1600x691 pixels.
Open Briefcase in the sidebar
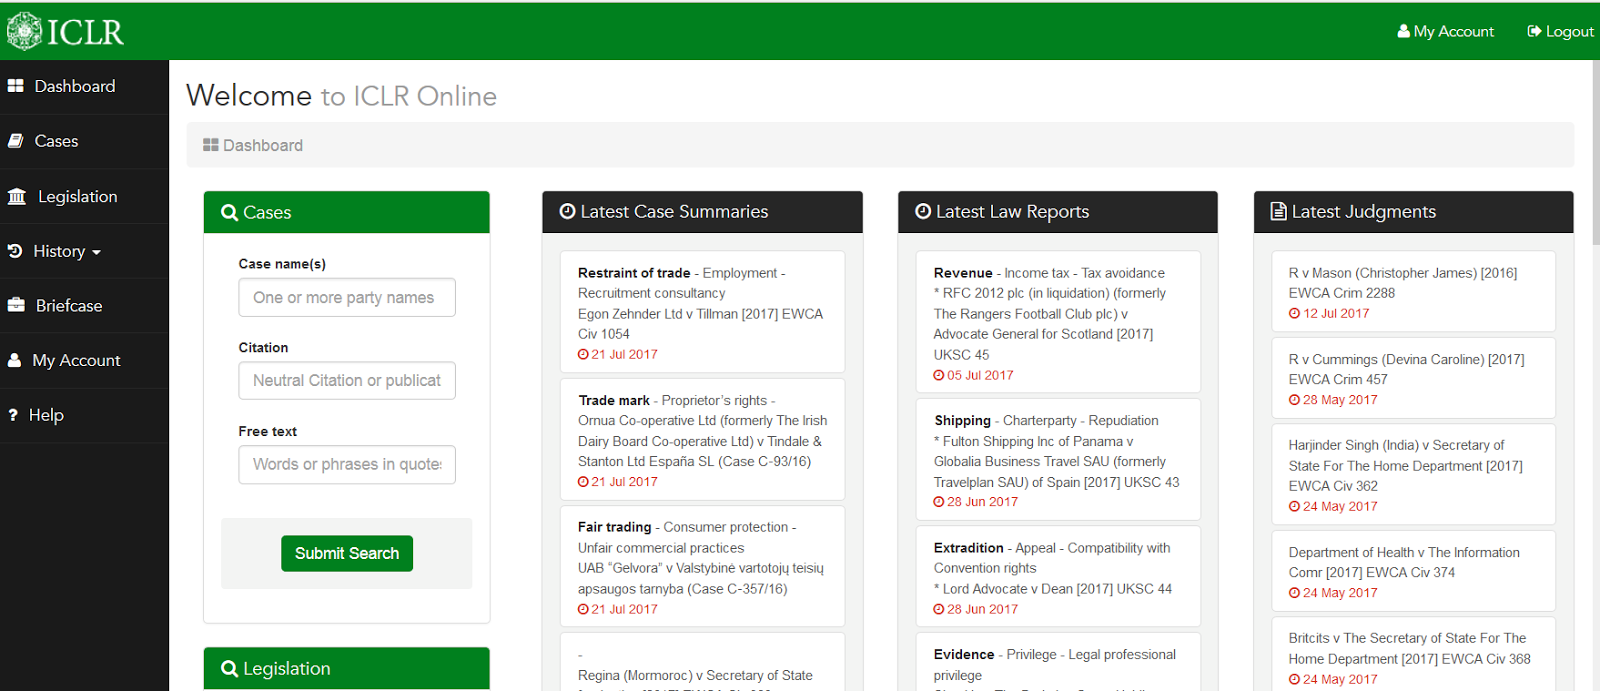84,305
